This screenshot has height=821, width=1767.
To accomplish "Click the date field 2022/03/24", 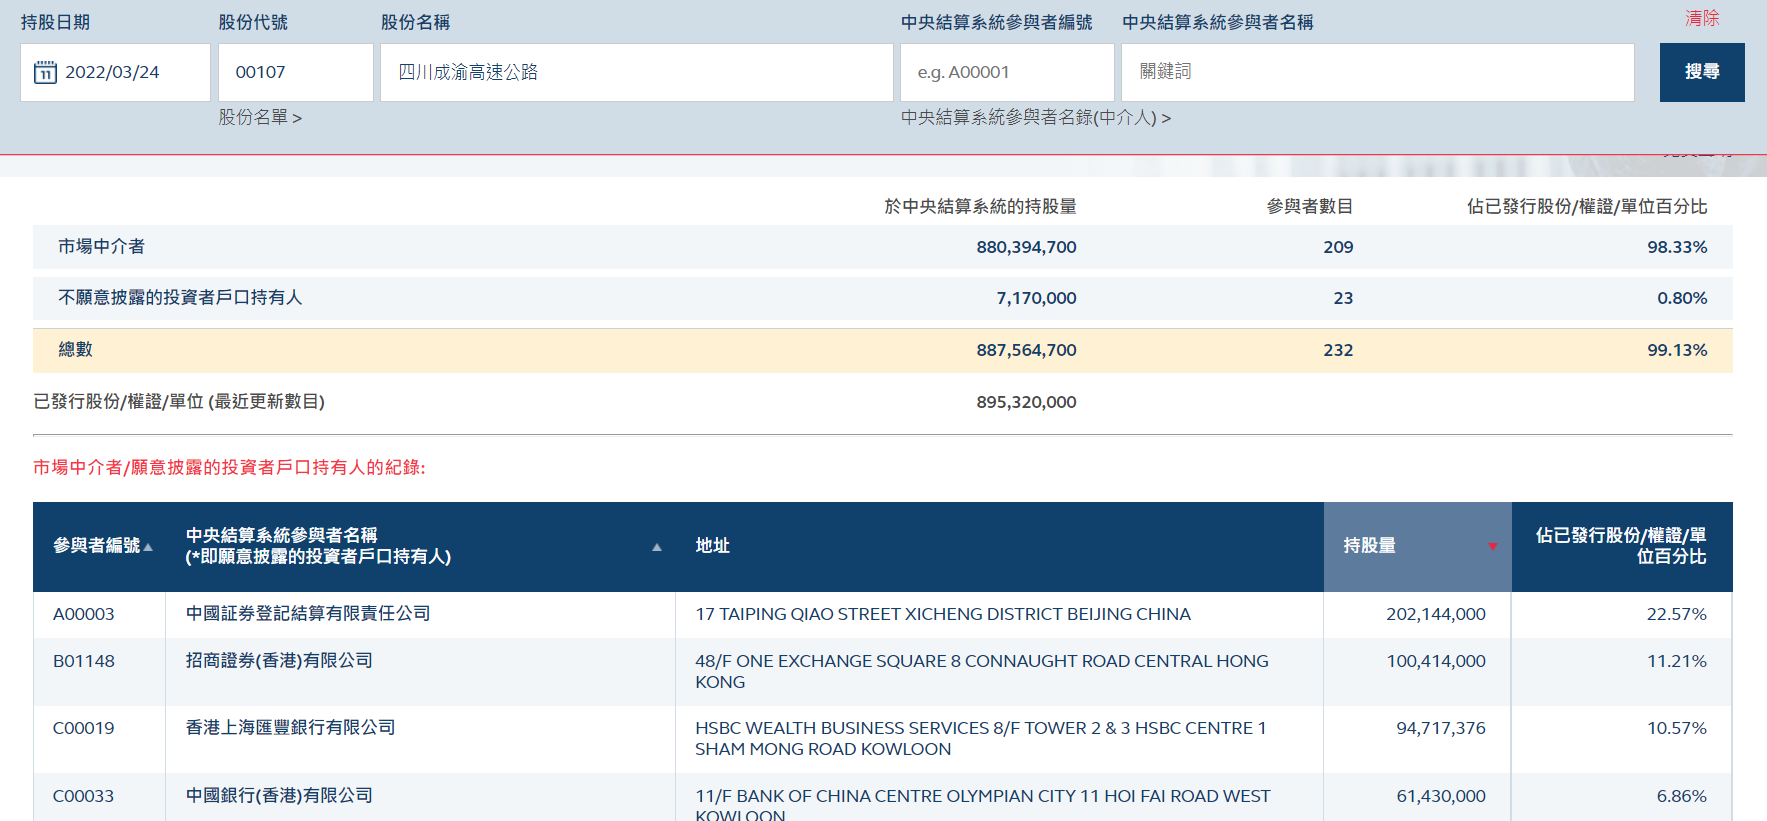I will click(x=115, y=72).
